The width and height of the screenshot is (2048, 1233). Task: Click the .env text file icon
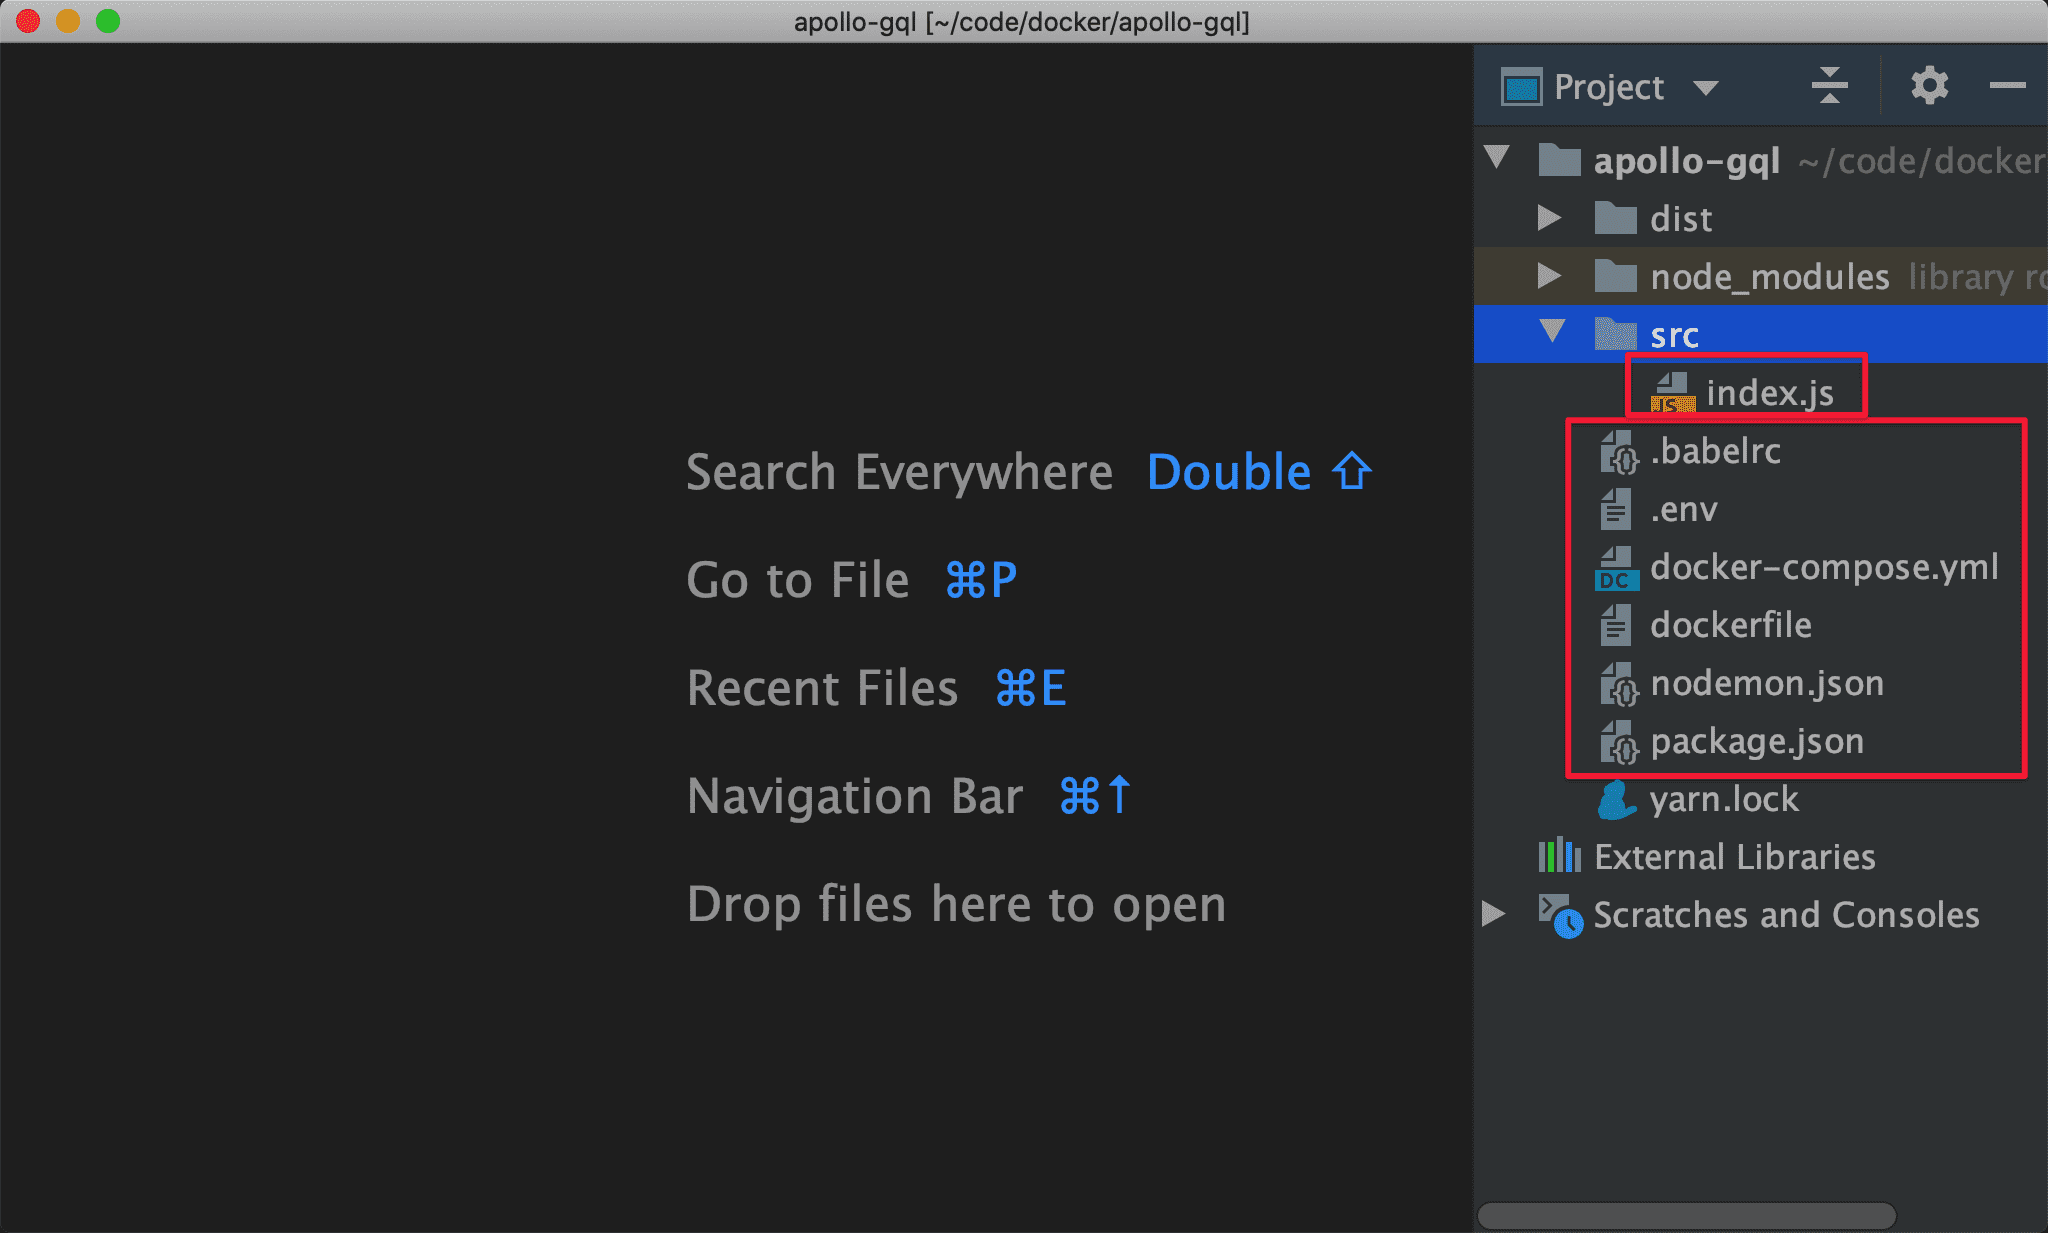click(1615, 509)
